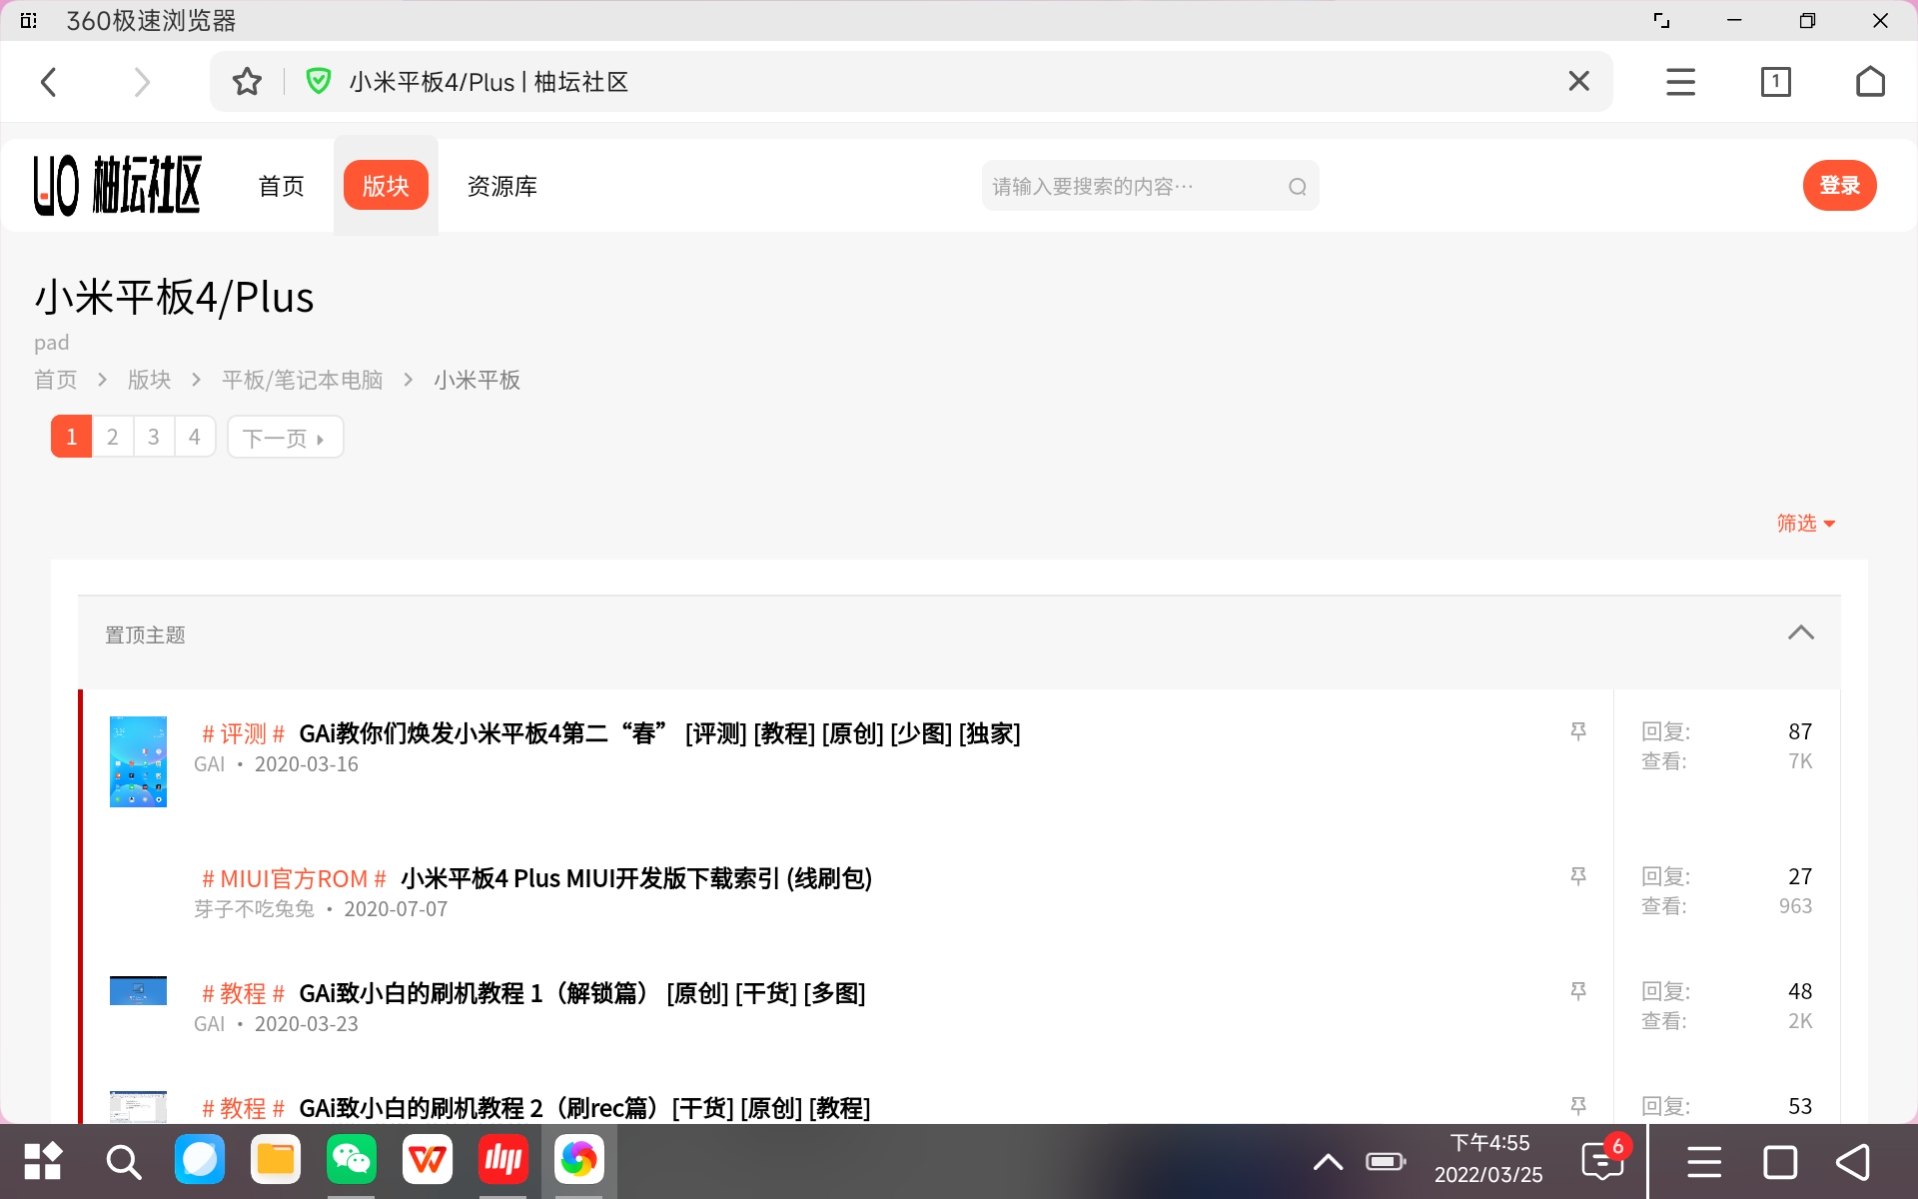Image resolution: width=1918 pixels, height=1199 pixels.
Task: Show hidden system tray icons
Action: click(1328, 1162)
